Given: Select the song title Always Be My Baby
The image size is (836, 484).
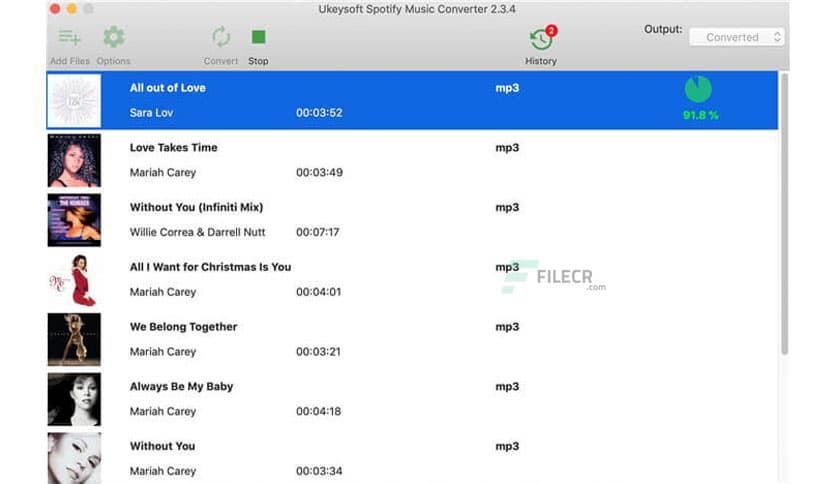Looking at the screenshot, I should [x=181, y=386].
